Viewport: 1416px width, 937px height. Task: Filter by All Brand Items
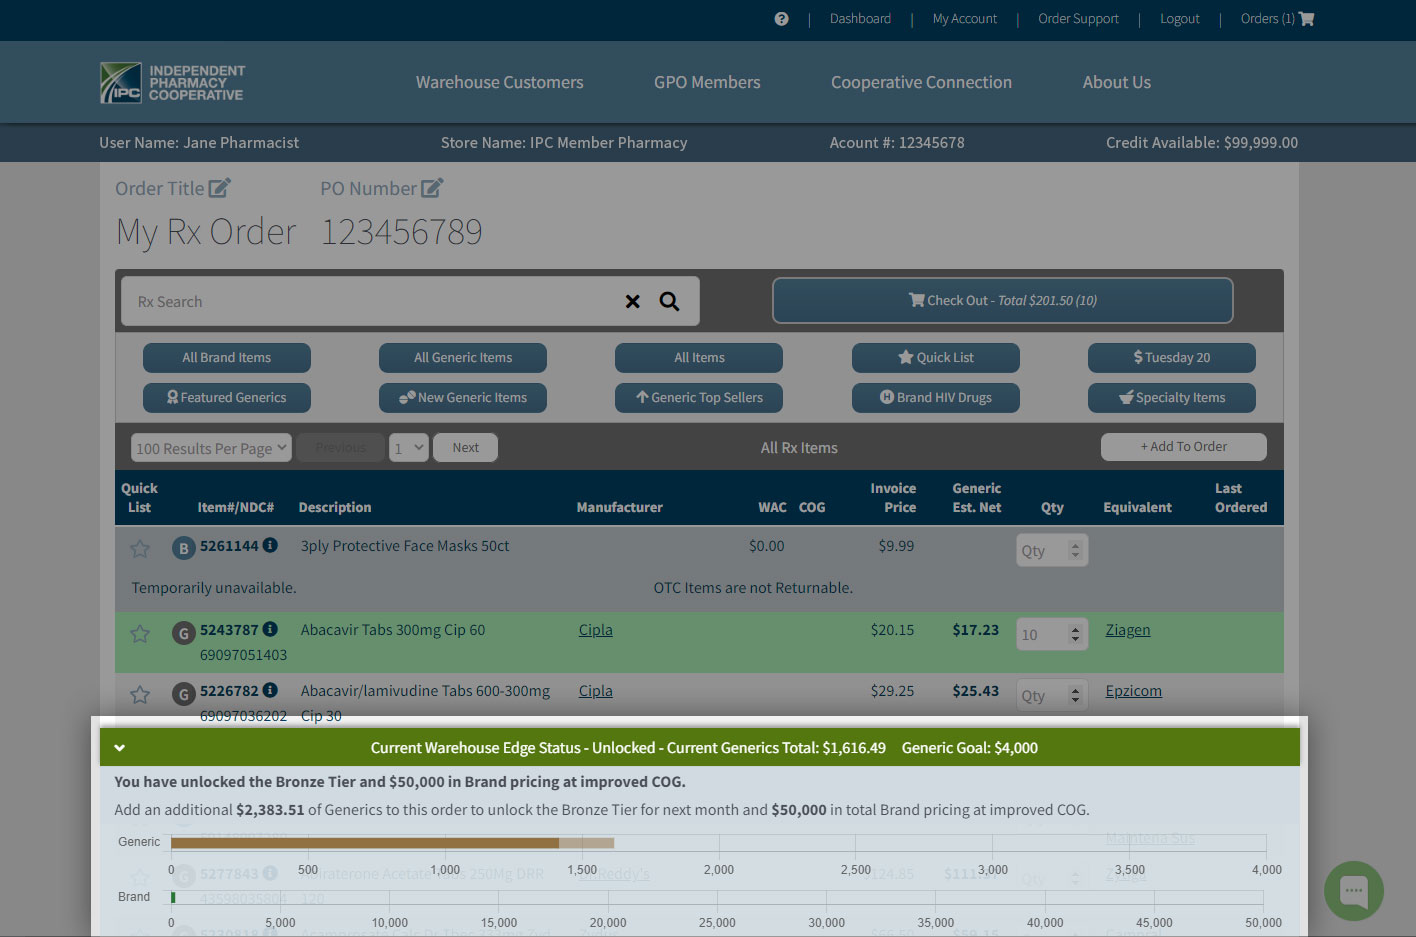click(227, 358)
